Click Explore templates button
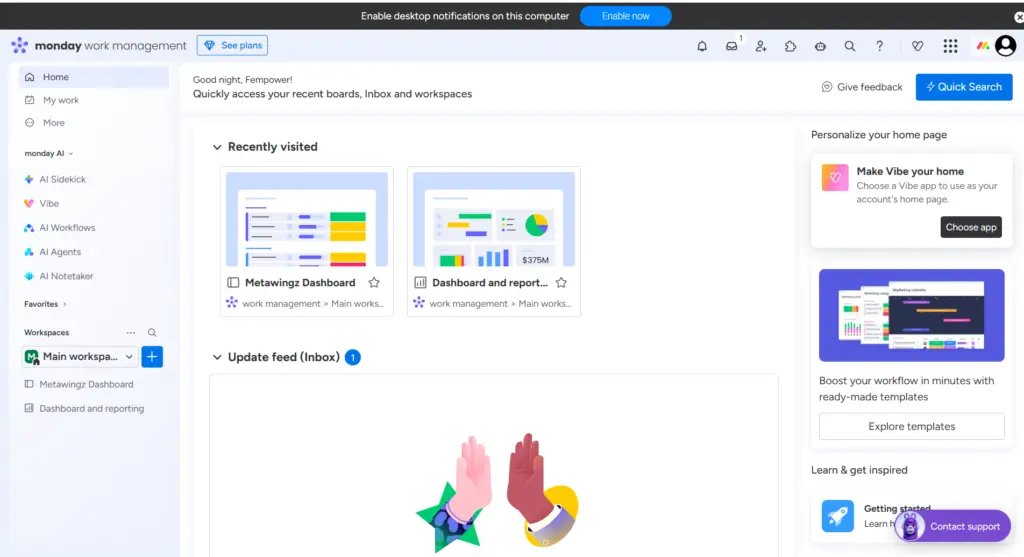 (x=912, y=426)
